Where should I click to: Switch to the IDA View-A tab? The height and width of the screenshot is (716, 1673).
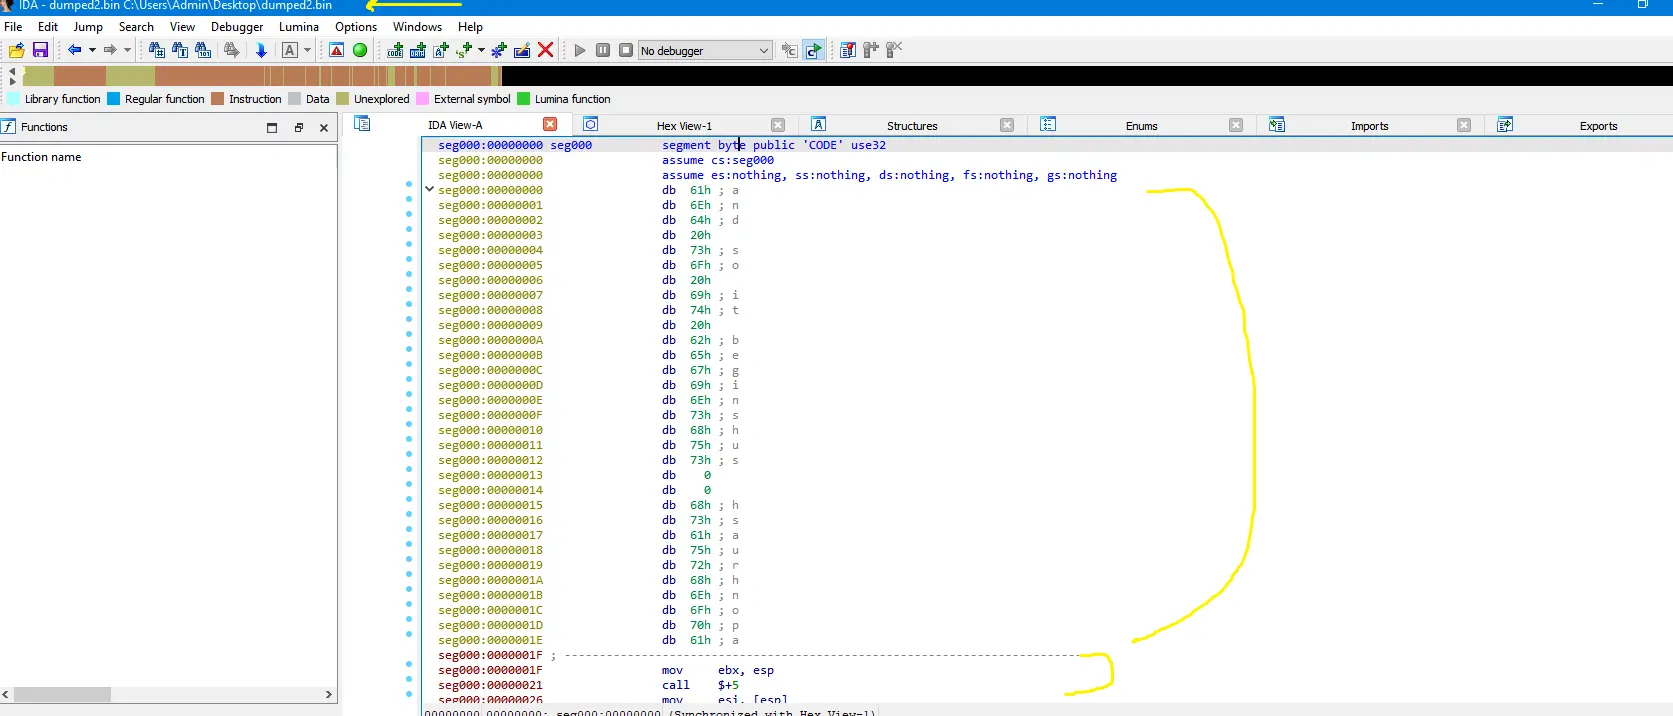[x=455, y=125]
